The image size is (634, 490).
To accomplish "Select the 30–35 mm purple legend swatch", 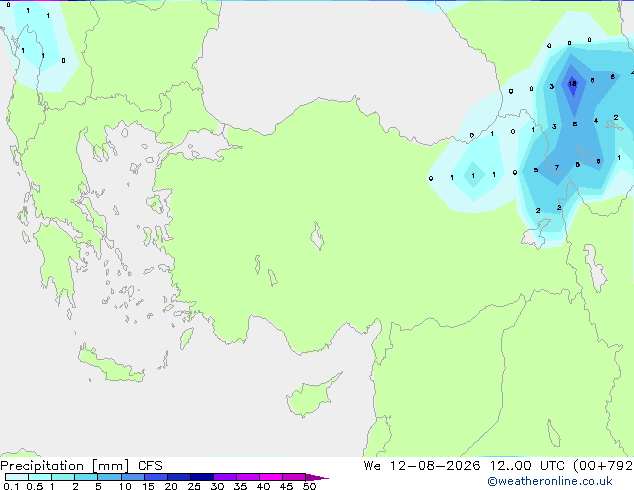I will point(224,477).
